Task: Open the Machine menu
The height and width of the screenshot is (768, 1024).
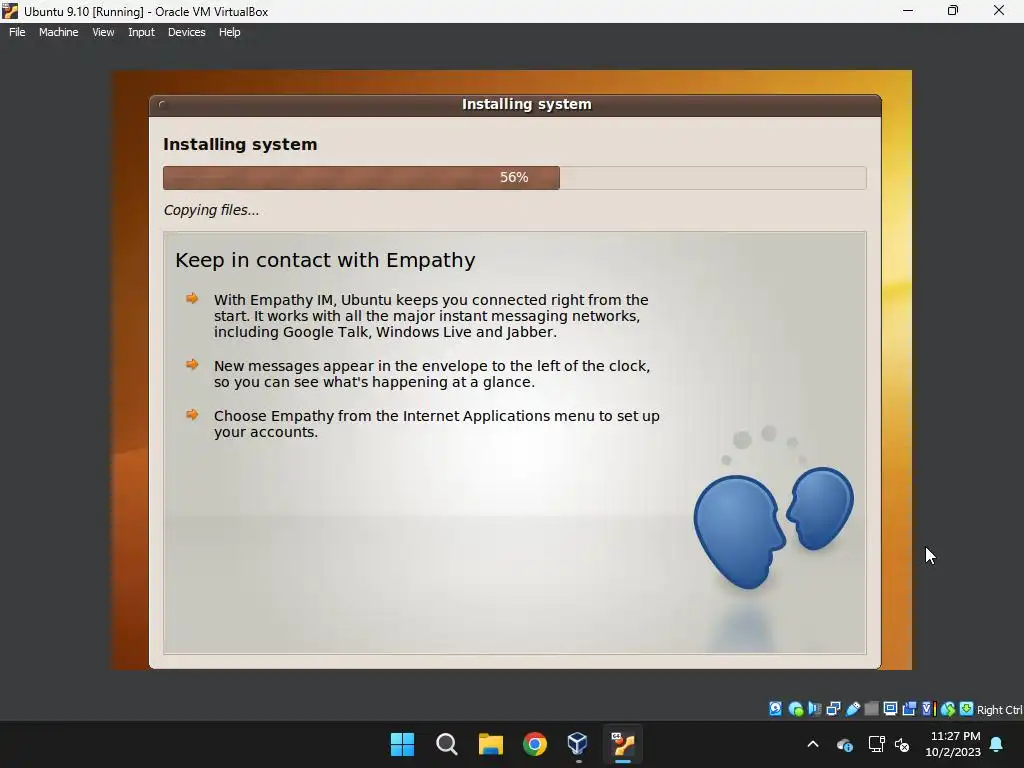Action: (x=58, y=32)
